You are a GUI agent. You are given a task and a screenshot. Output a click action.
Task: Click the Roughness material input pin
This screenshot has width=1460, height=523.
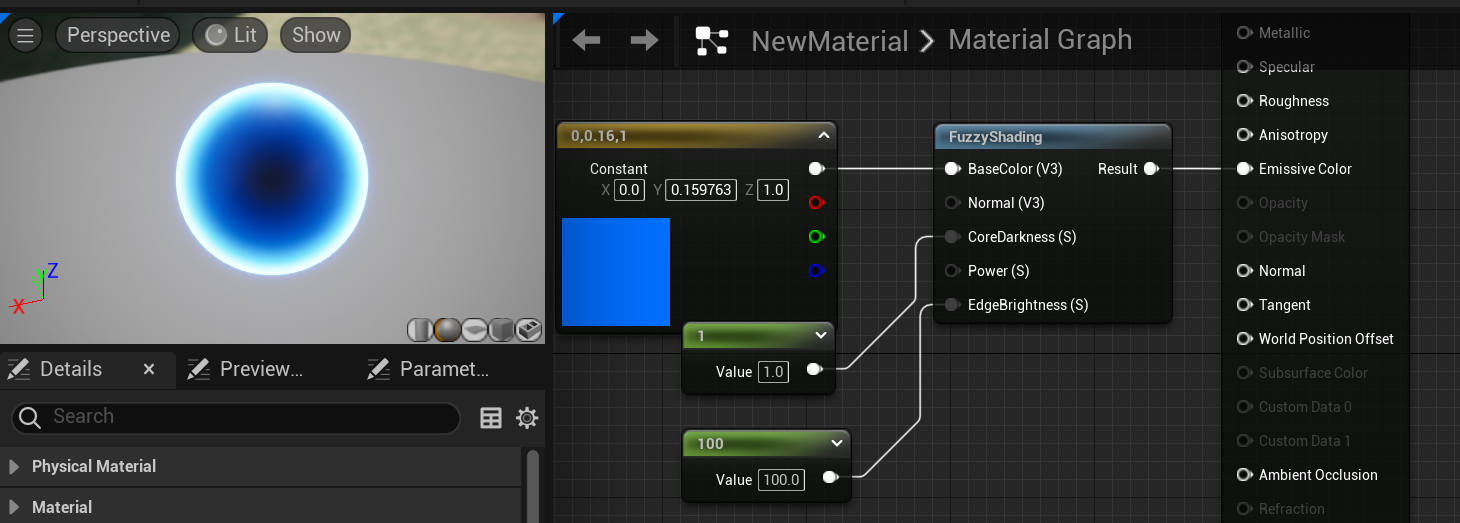coord(1244,101)
